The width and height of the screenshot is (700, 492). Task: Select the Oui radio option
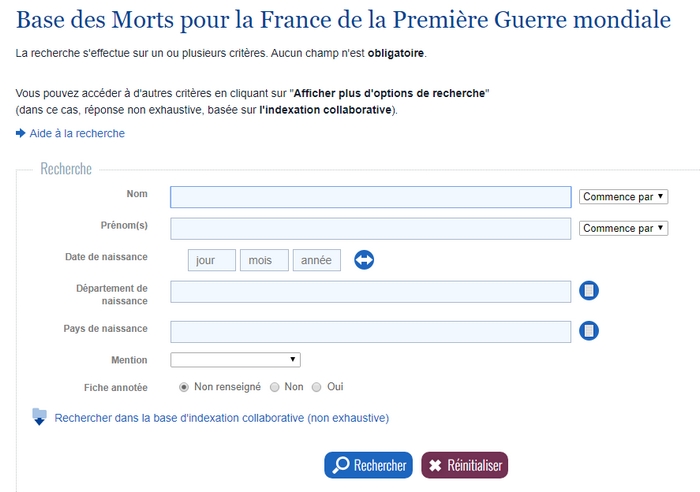coord(317,387)
